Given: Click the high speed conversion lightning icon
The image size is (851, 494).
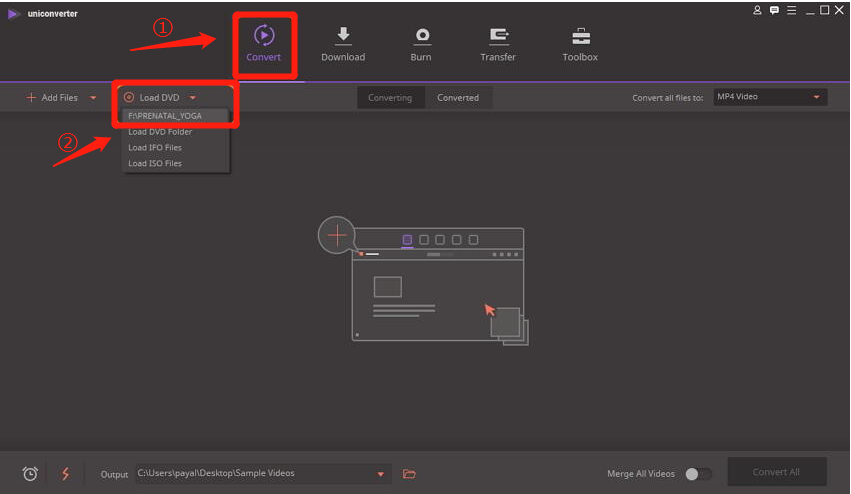Looking at the screenshot, I should pos(66,474).
